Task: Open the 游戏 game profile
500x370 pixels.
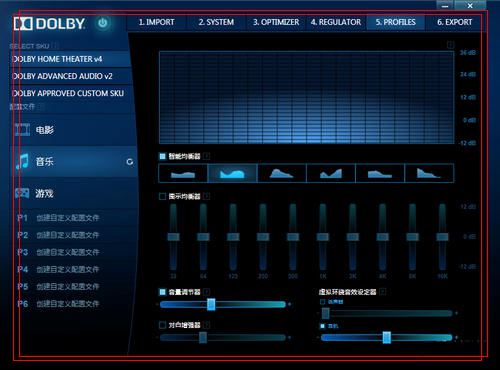Action: [x=73, y=193]
